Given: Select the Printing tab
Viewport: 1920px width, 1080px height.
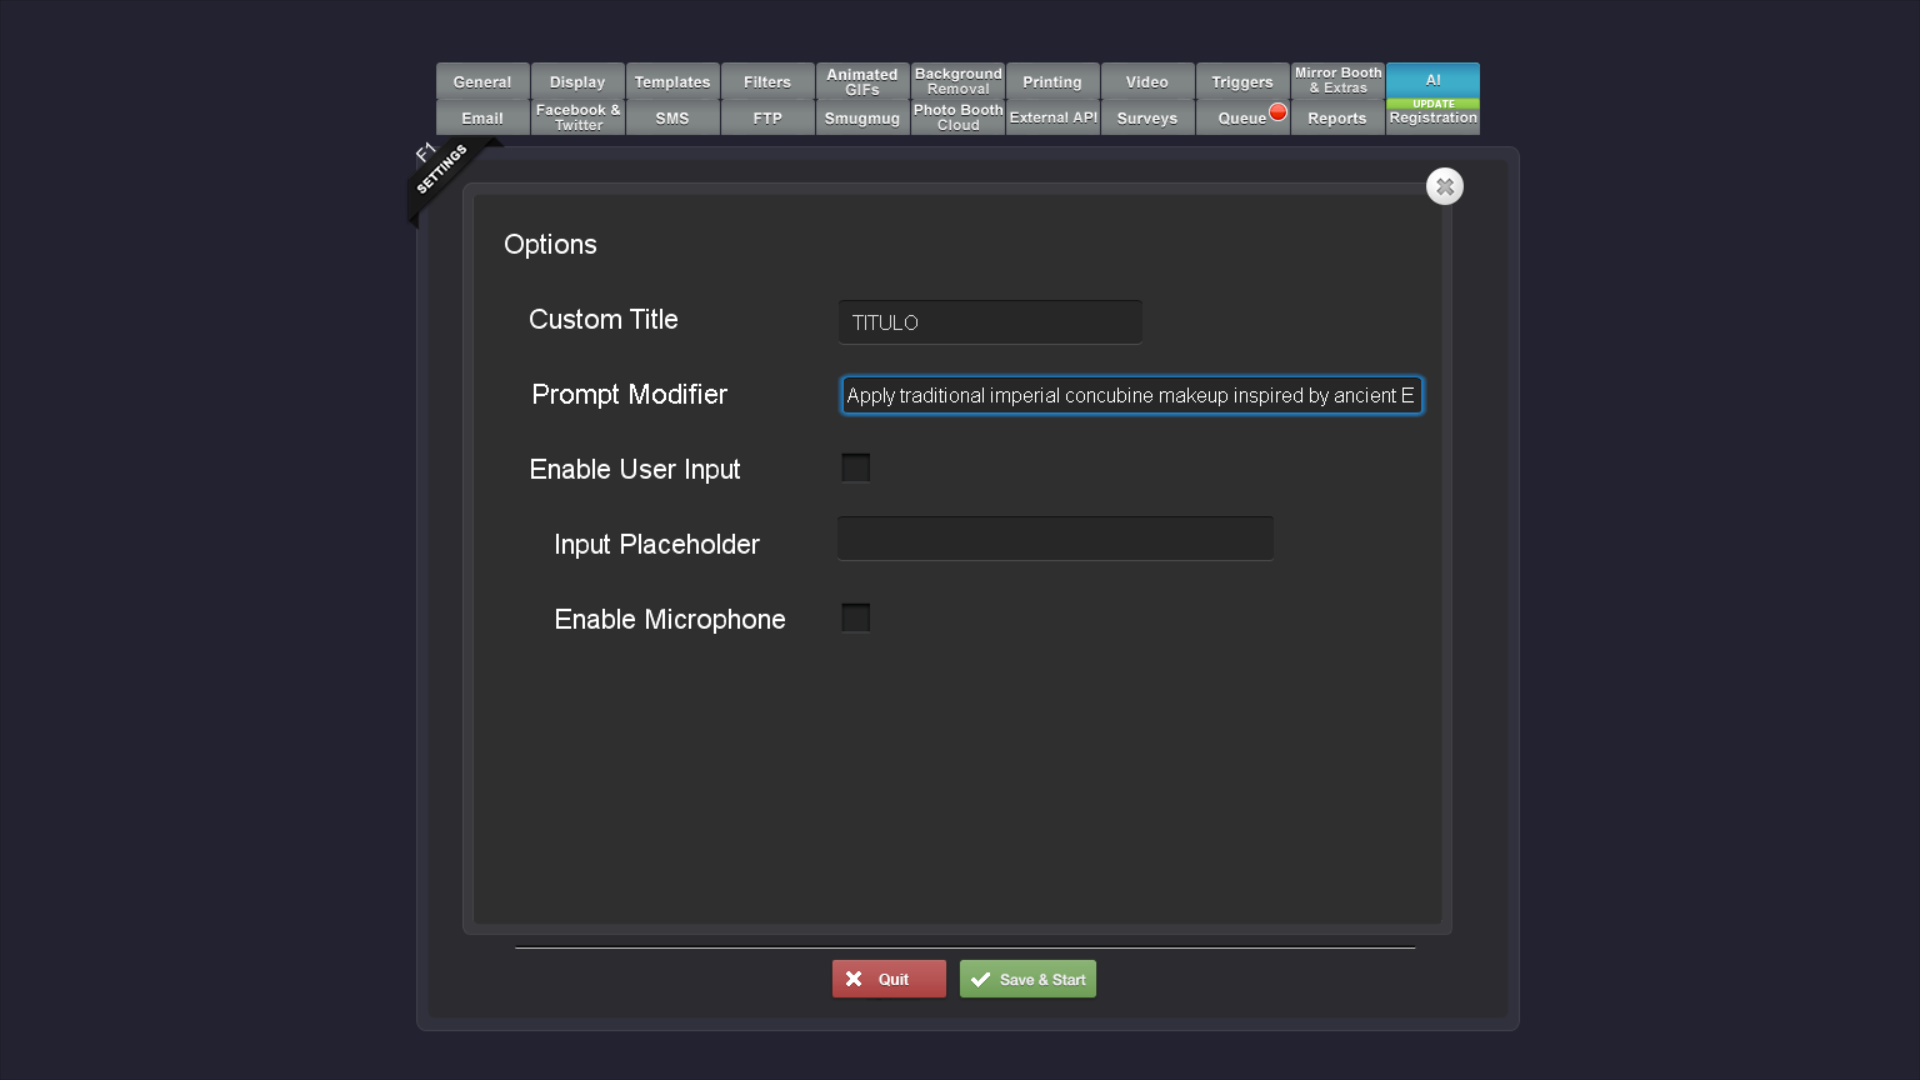Looking at the screenshot, I should point(1052,82).
